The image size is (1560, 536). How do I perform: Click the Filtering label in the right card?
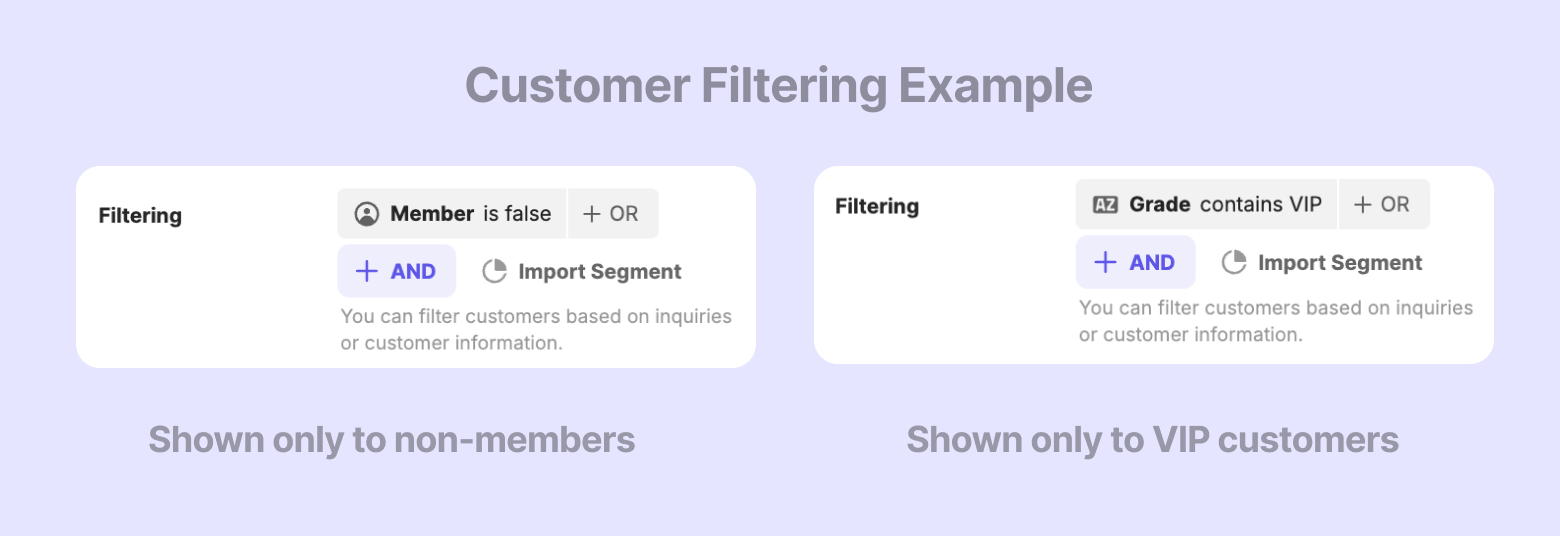coord(877,207)
